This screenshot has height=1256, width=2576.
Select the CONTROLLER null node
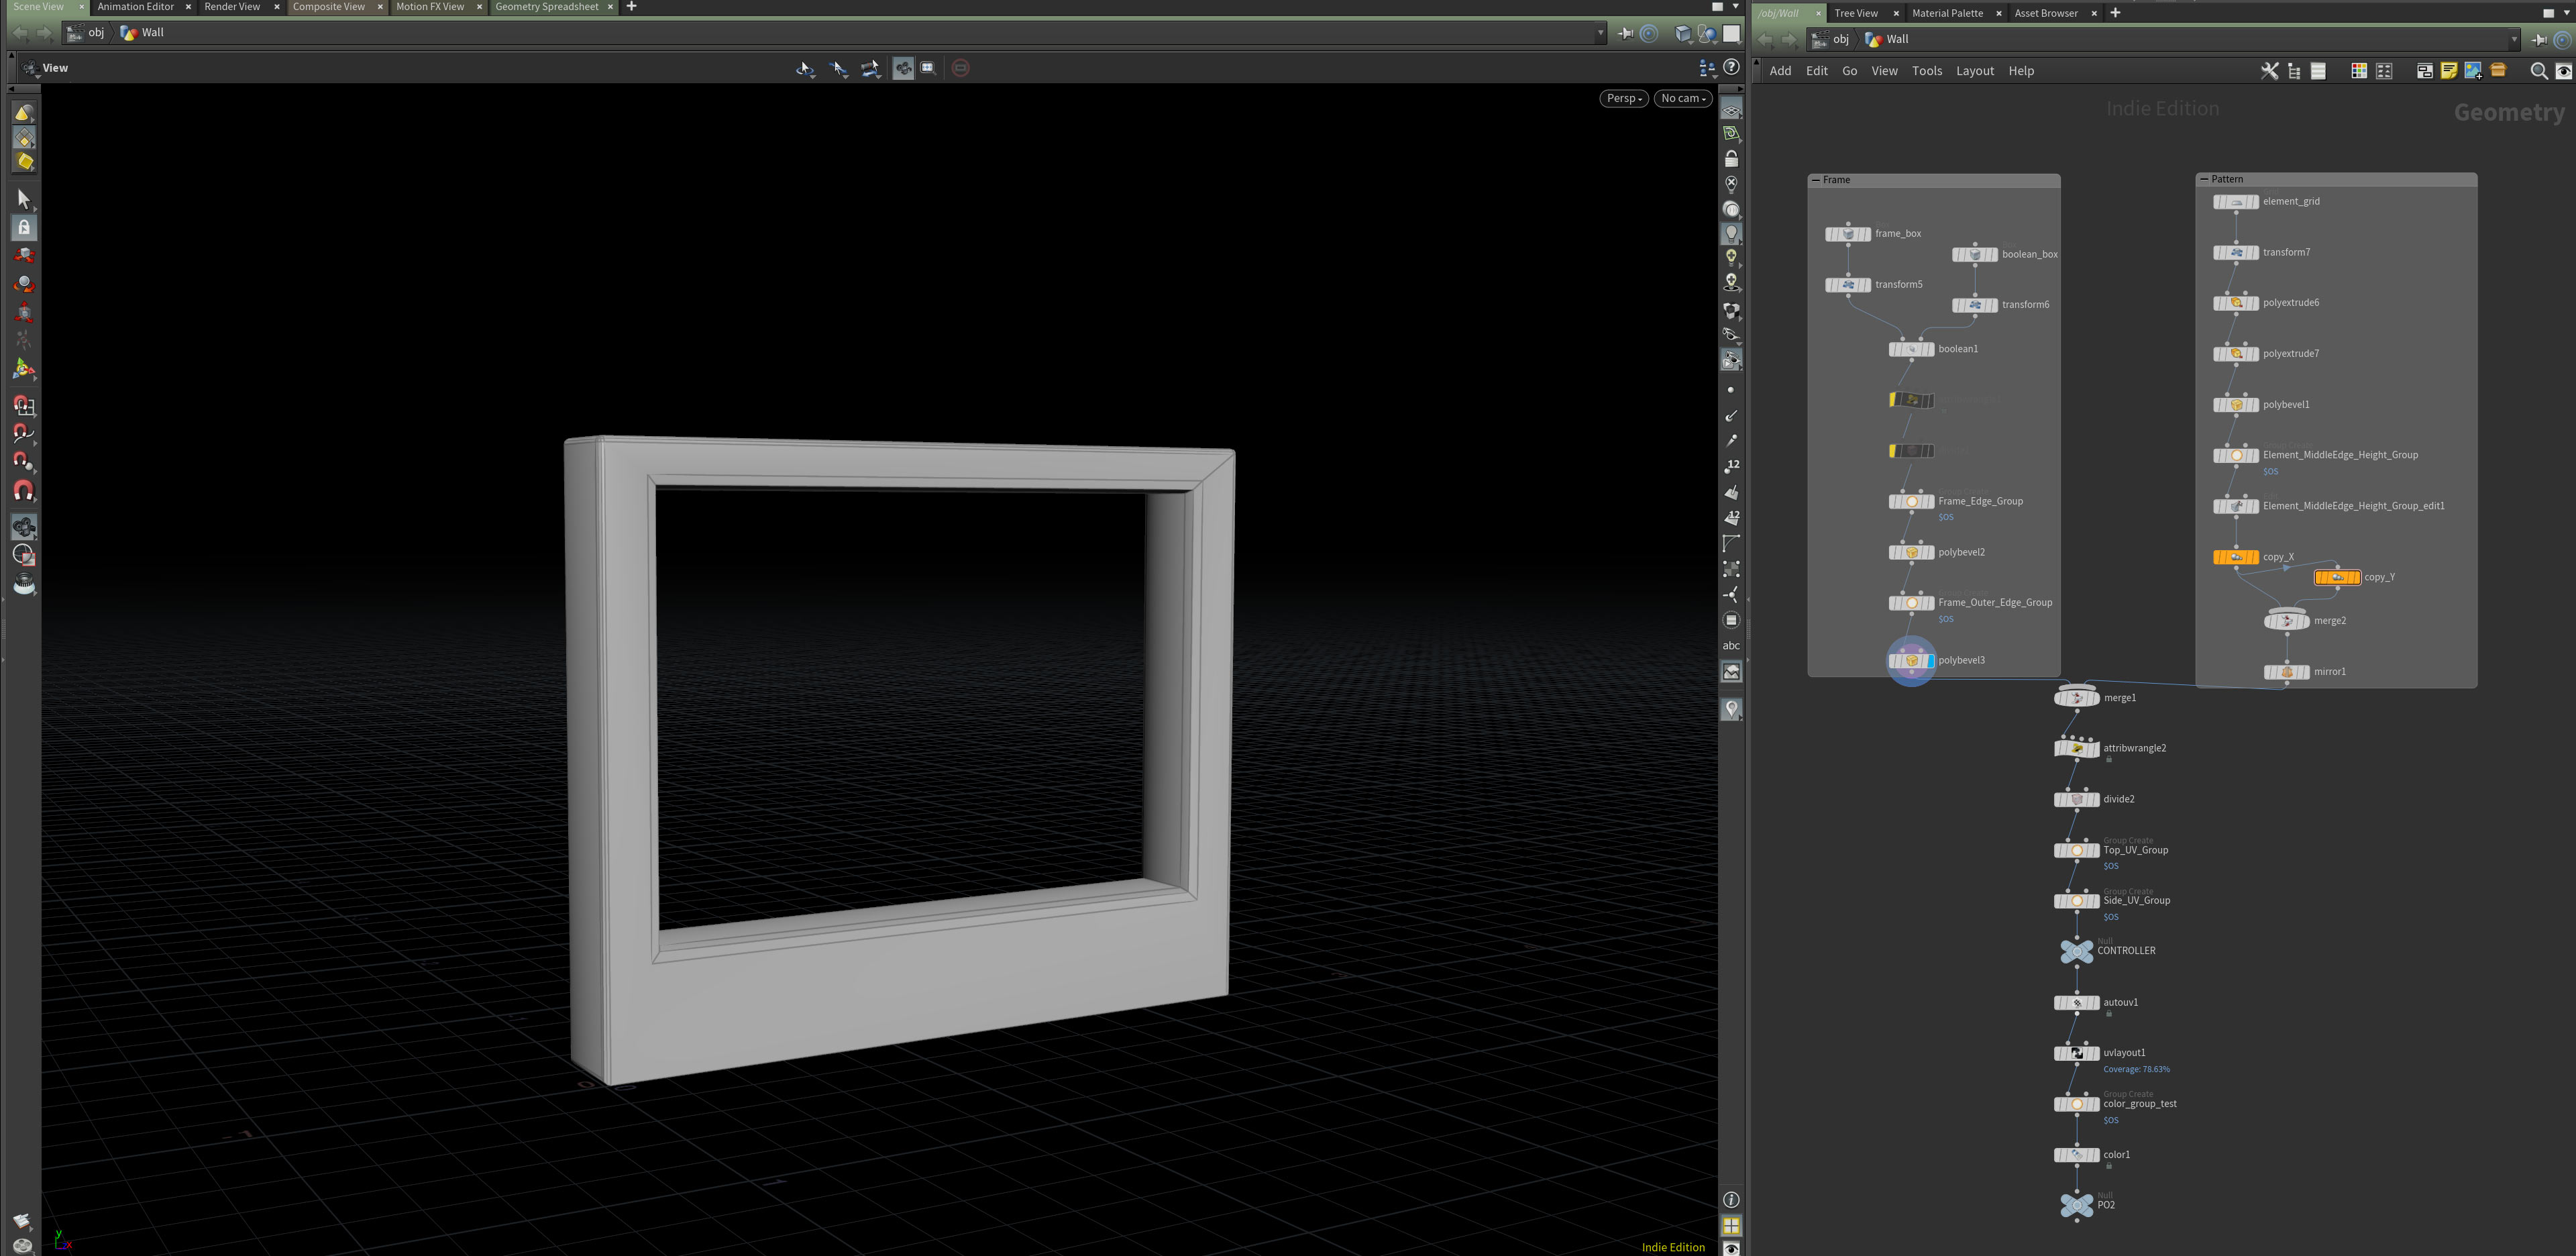coord(2077,951)
